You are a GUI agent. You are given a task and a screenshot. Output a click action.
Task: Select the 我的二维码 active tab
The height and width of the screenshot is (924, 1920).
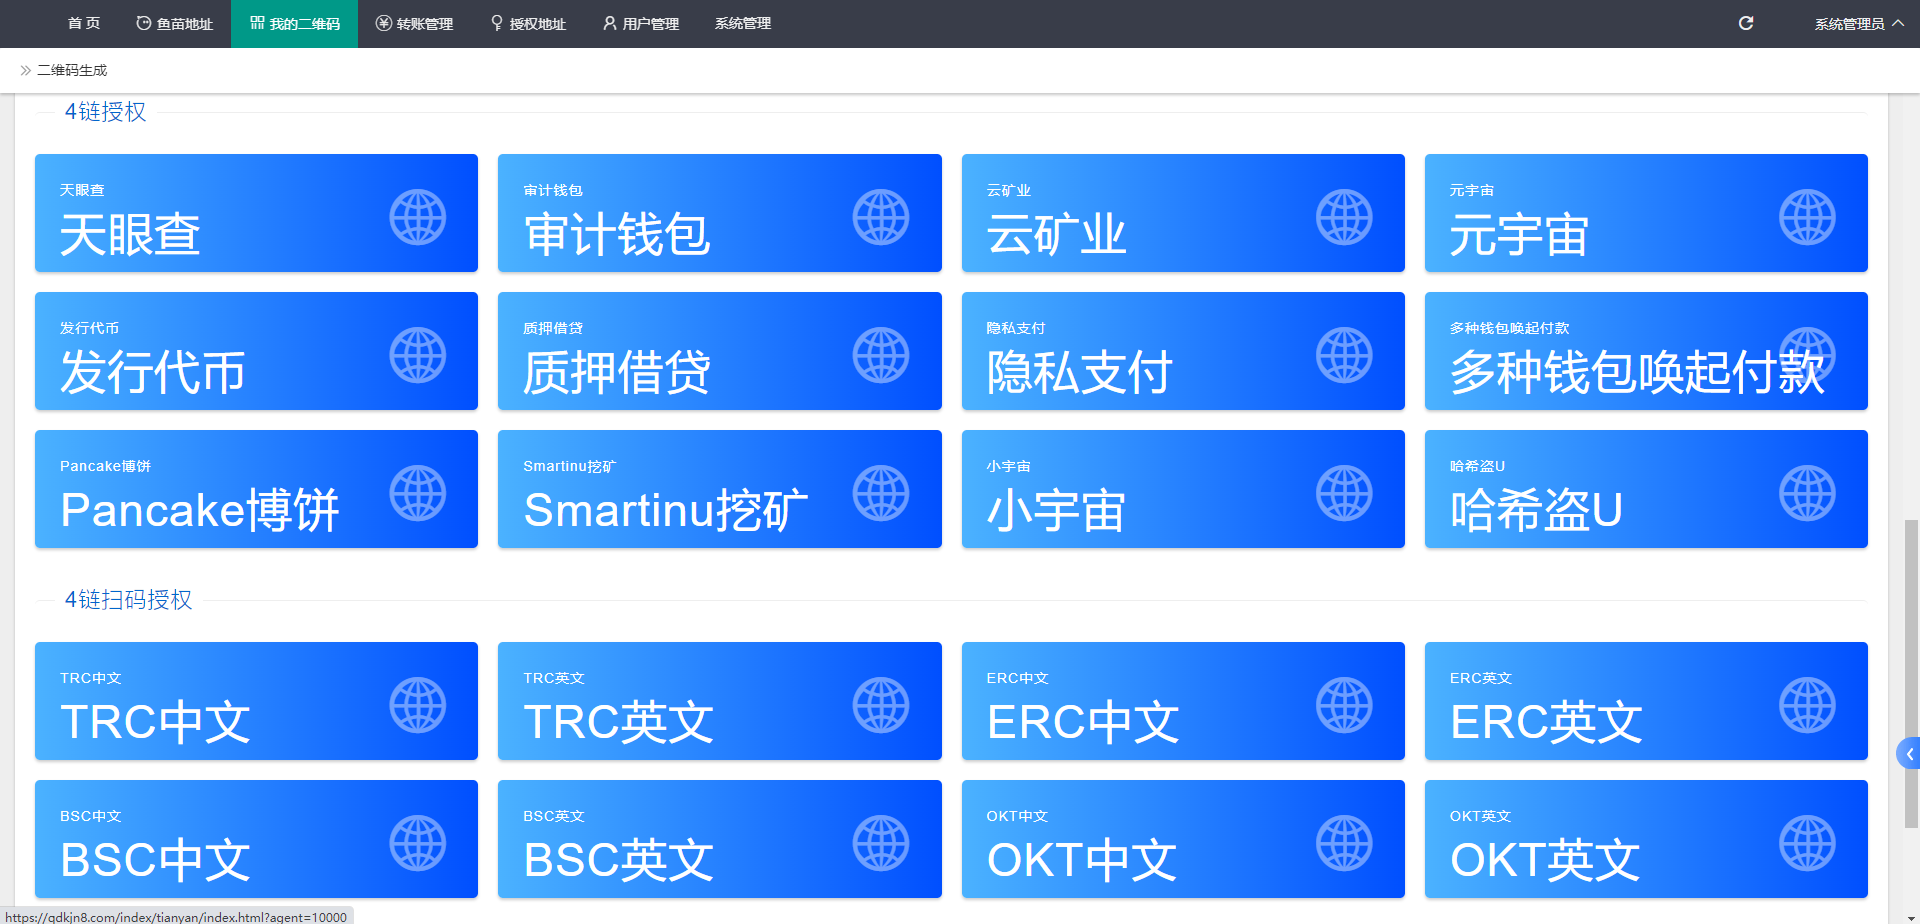tap(294, 24)
